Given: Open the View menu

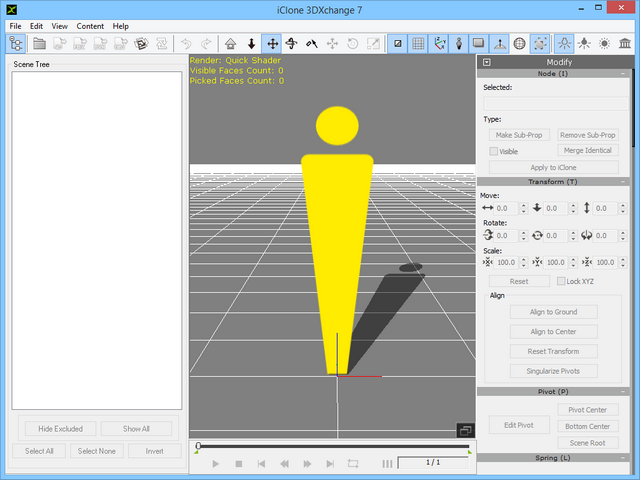Looking at the screenshot, I should 60,26.
